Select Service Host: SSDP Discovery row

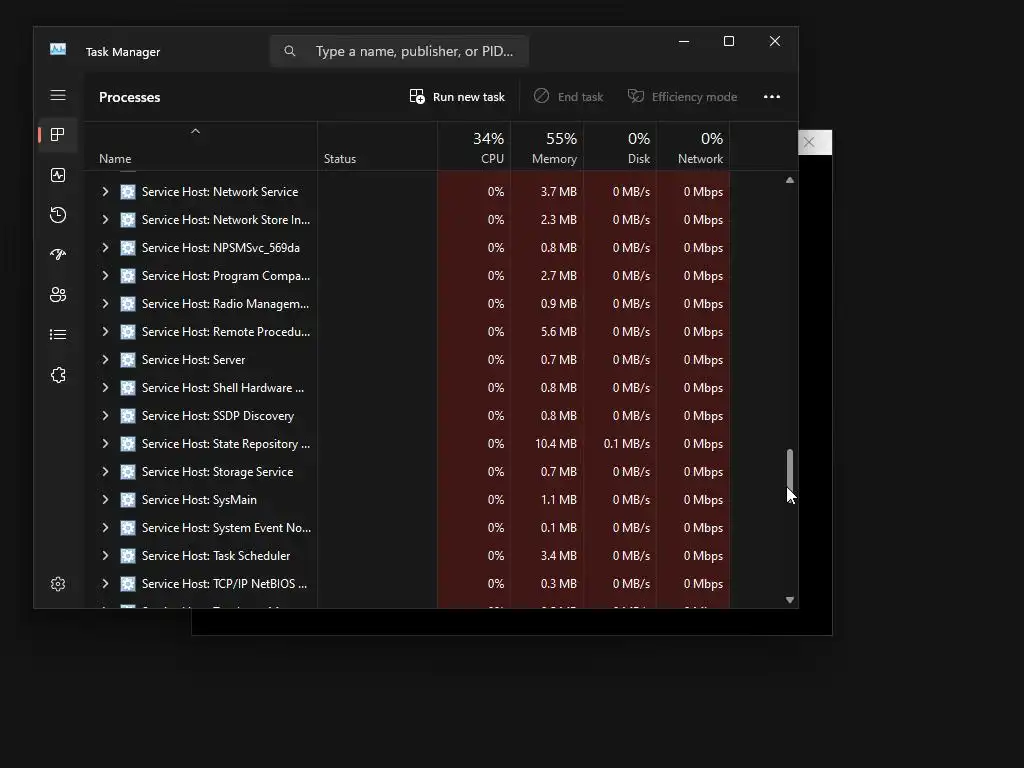click(x=408, y=416)
